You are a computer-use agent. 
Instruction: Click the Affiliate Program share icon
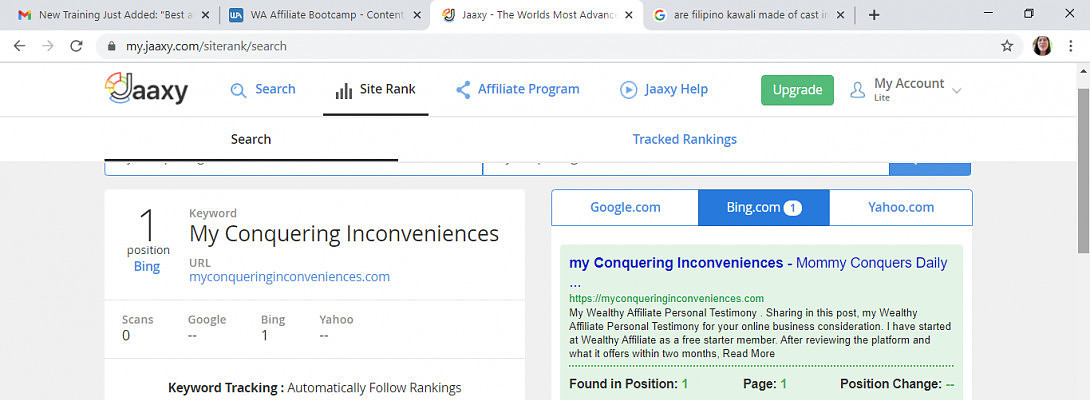(463, 90)
